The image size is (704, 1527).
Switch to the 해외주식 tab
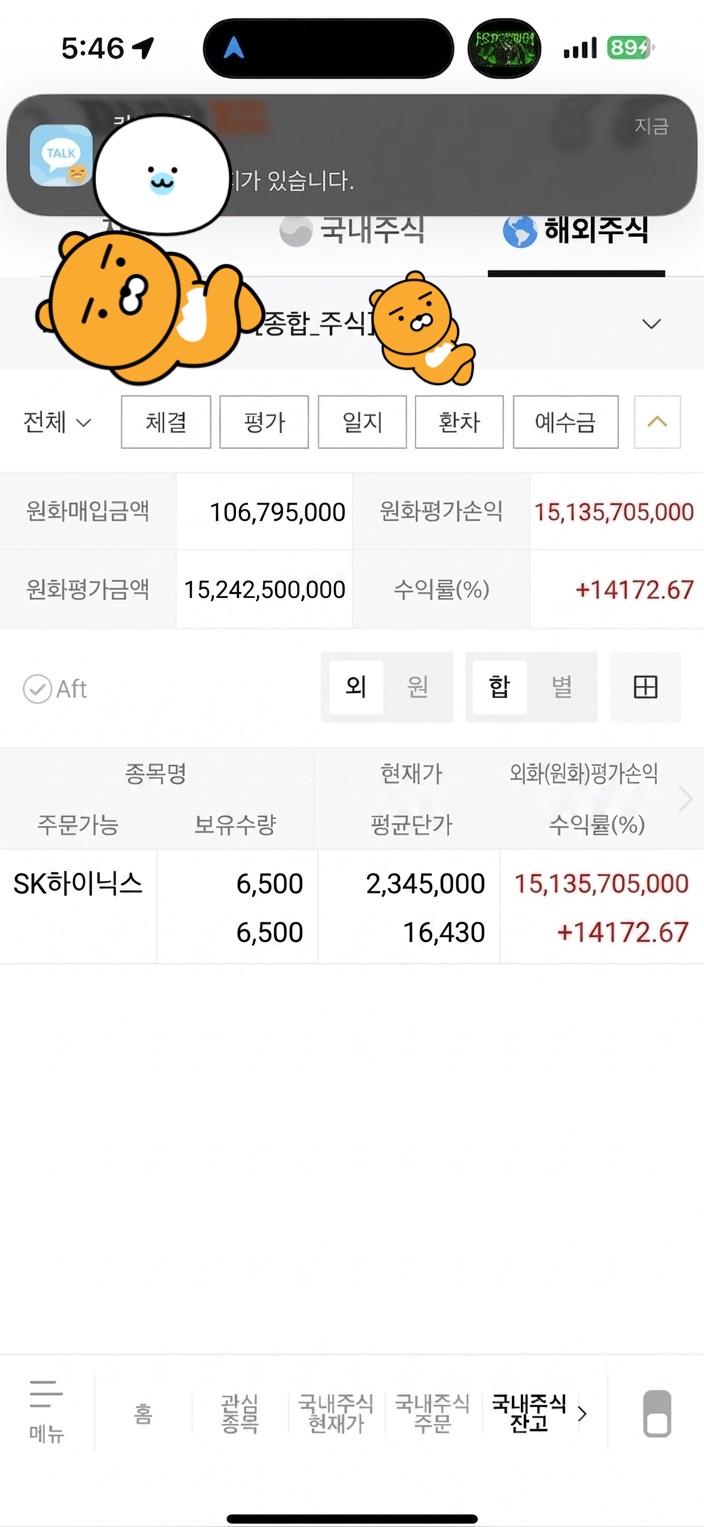point(577,231)
